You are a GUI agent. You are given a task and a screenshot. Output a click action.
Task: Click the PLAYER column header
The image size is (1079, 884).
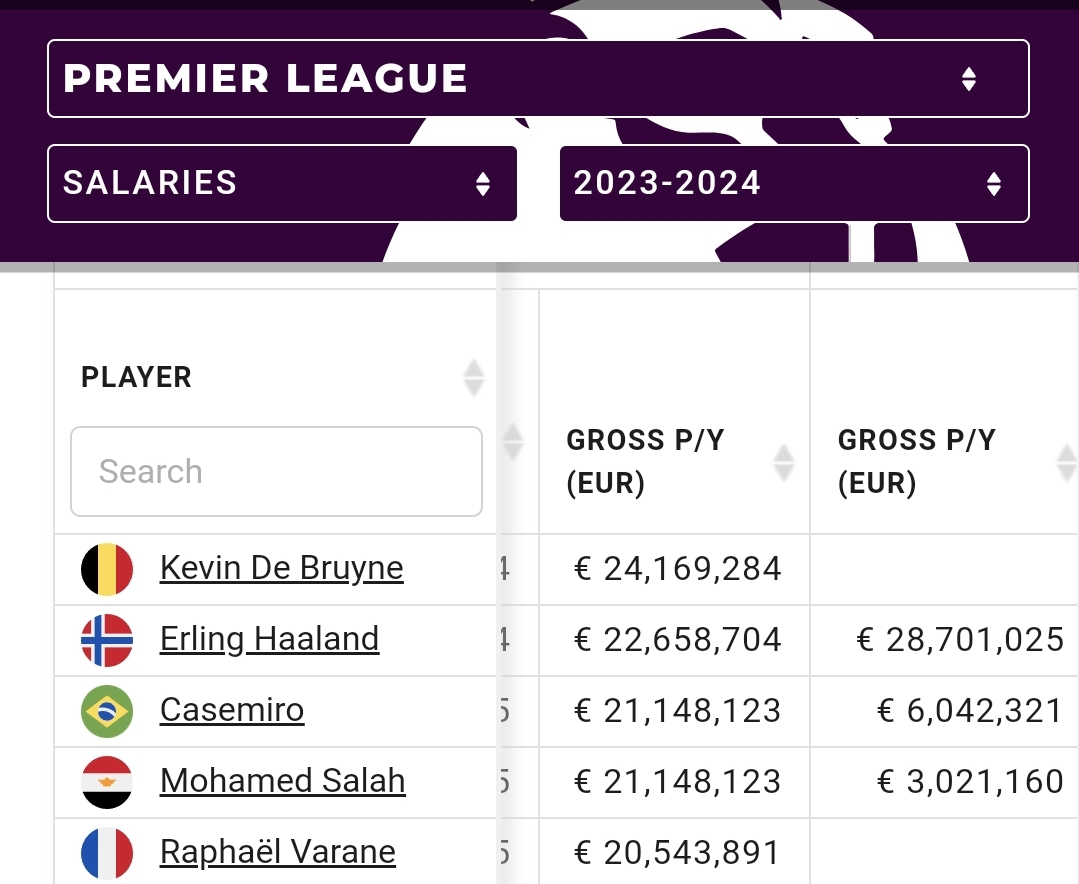tap(136, 377)
